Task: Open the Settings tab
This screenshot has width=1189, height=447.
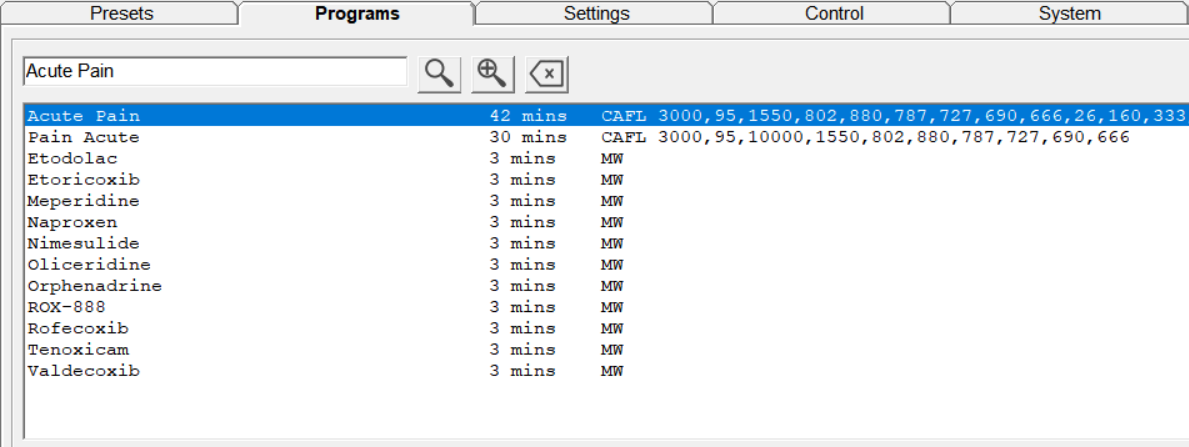Action: [x=596, y=14]
